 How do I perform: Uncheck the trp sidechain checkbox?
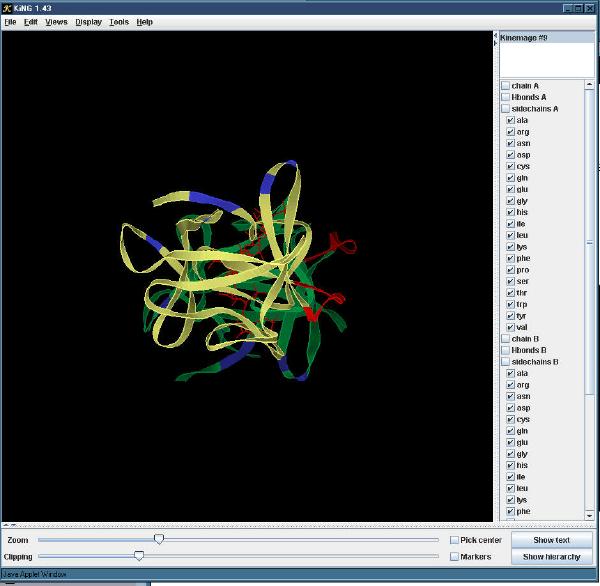[511, 304]
